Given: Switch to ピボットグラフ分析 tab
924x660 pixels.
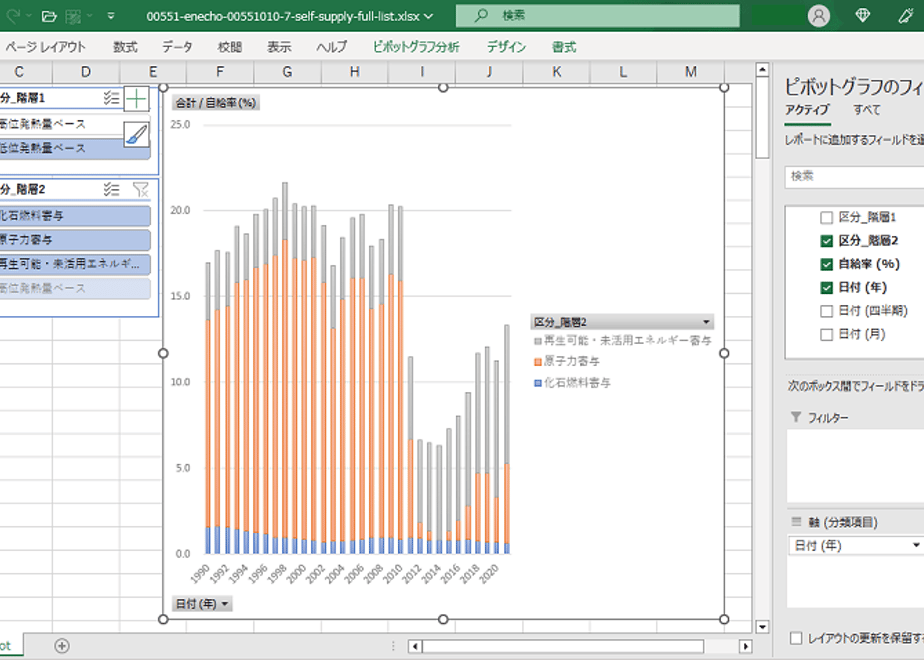Looking at the screenshot, I should point(416,47).
